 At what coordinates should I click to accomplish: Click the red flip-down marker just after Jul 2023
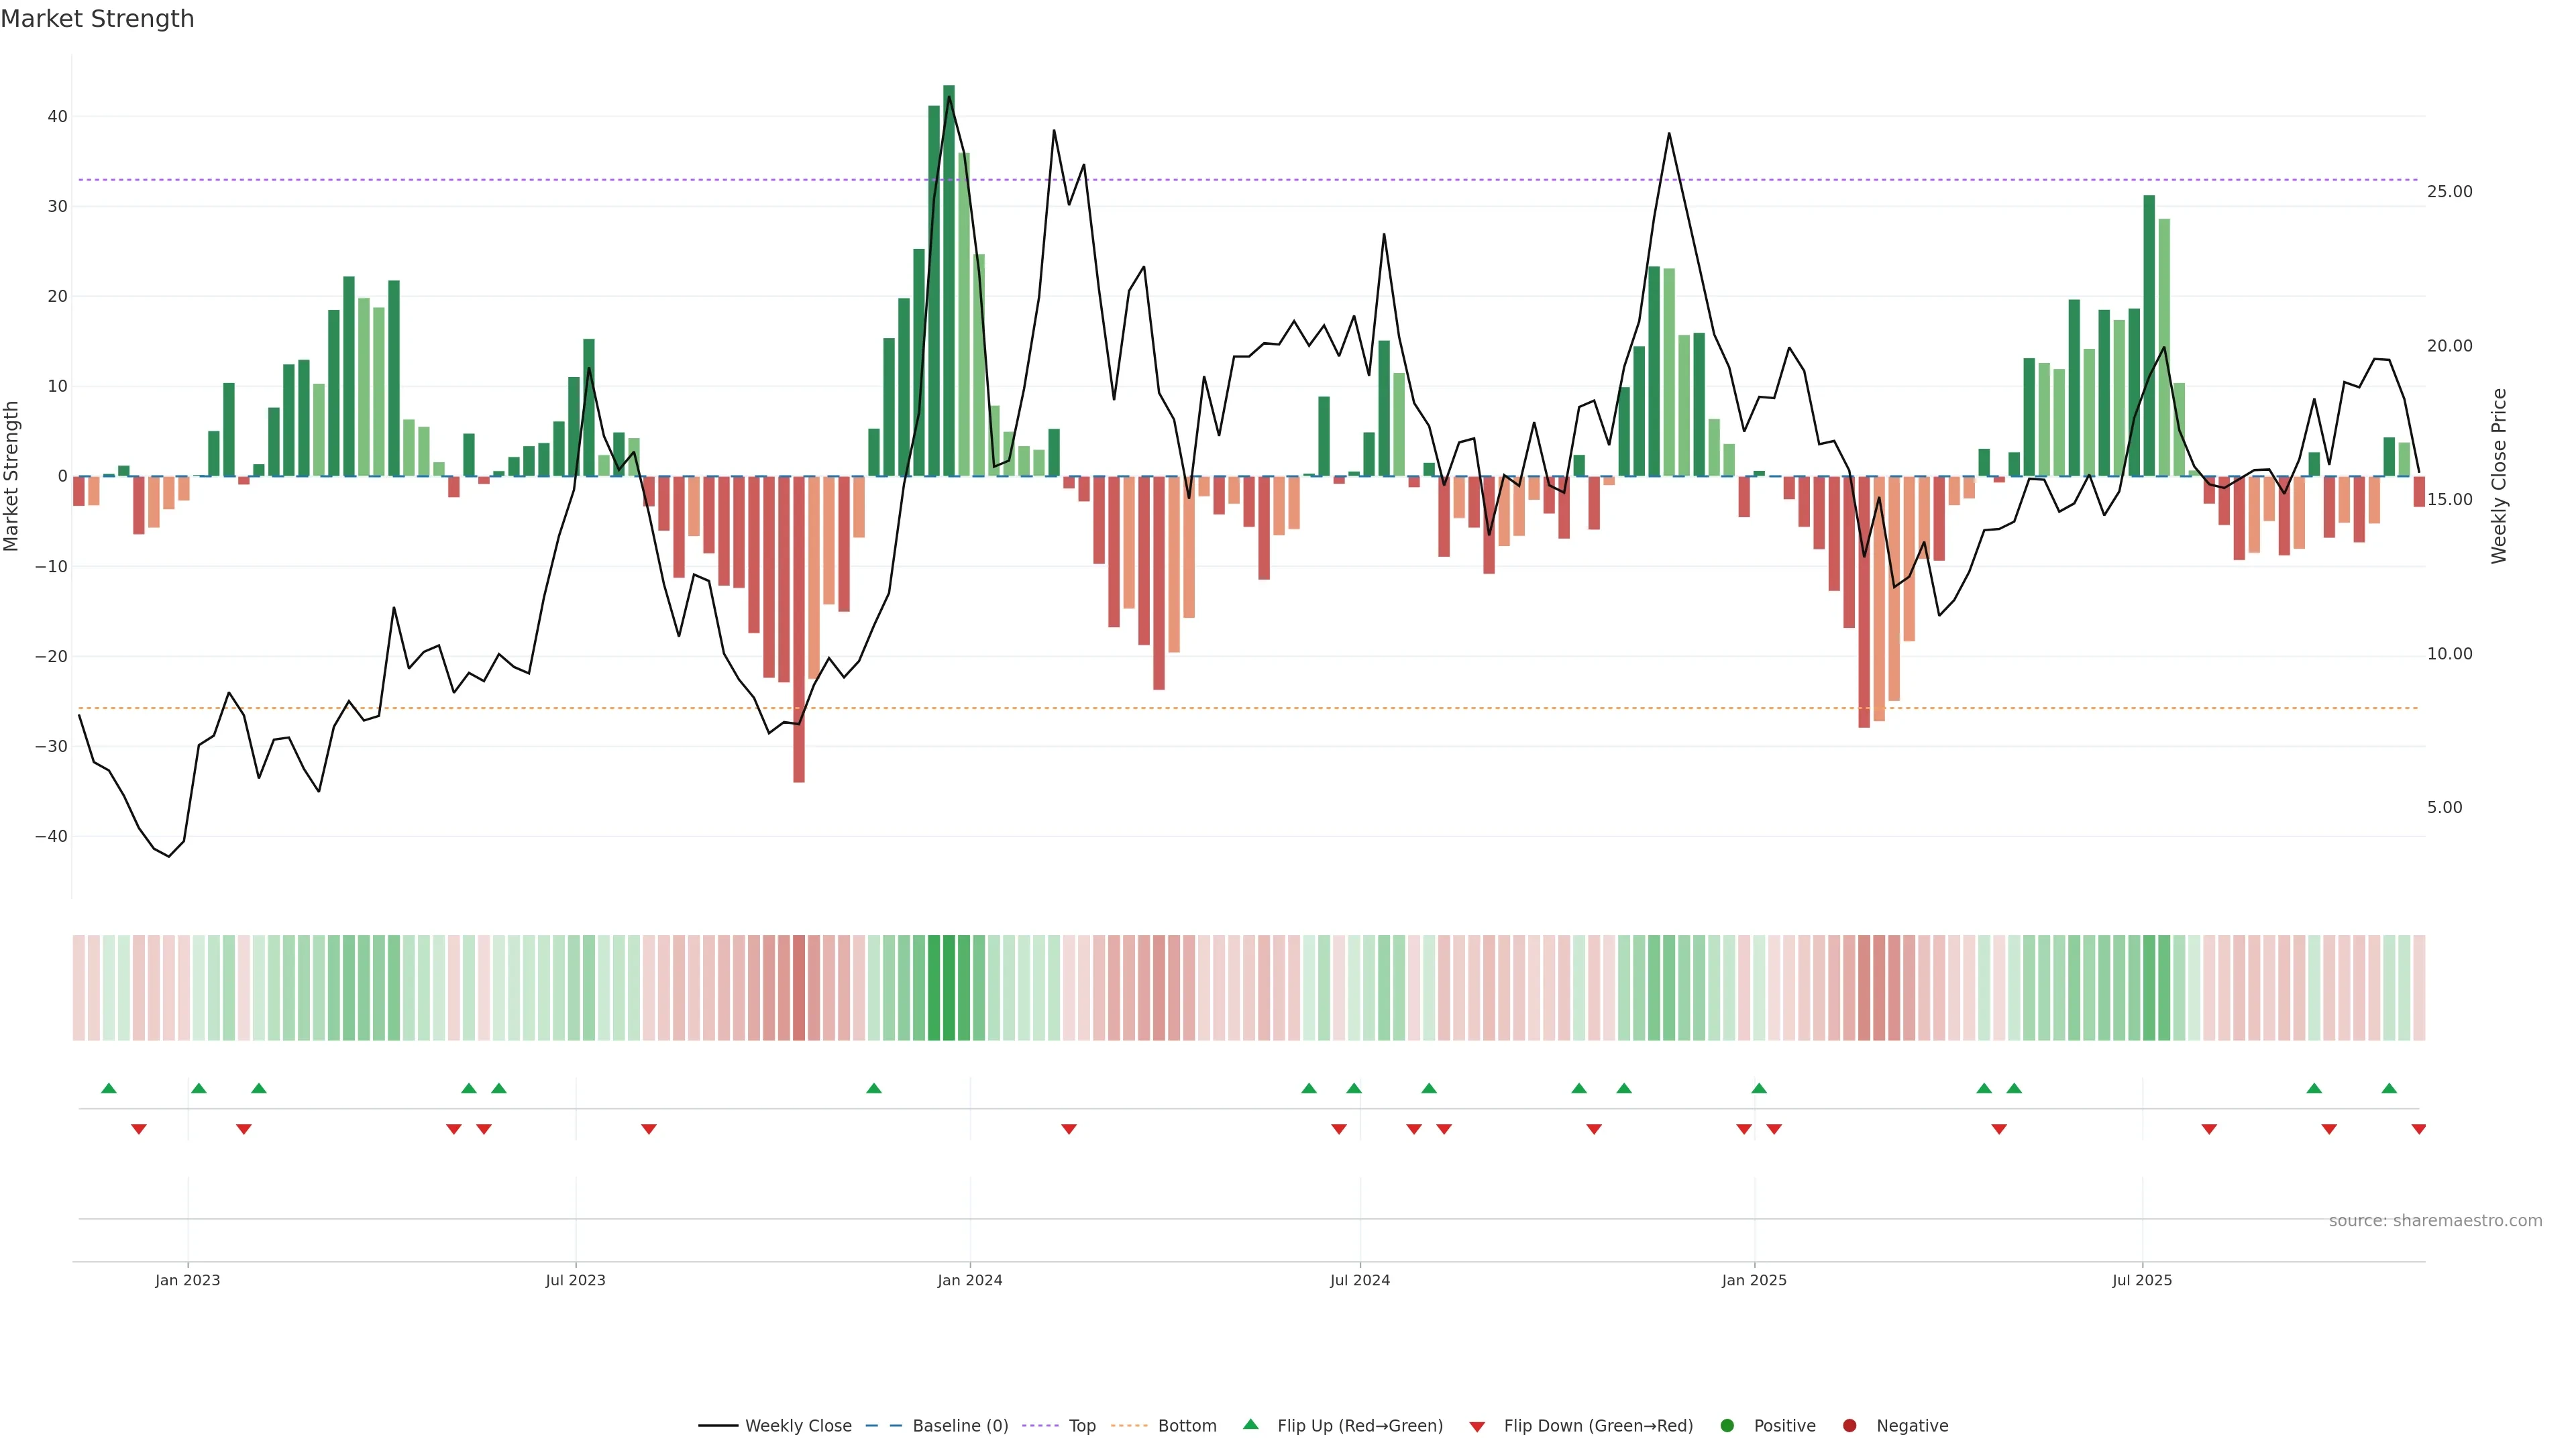click(649, 1129)
